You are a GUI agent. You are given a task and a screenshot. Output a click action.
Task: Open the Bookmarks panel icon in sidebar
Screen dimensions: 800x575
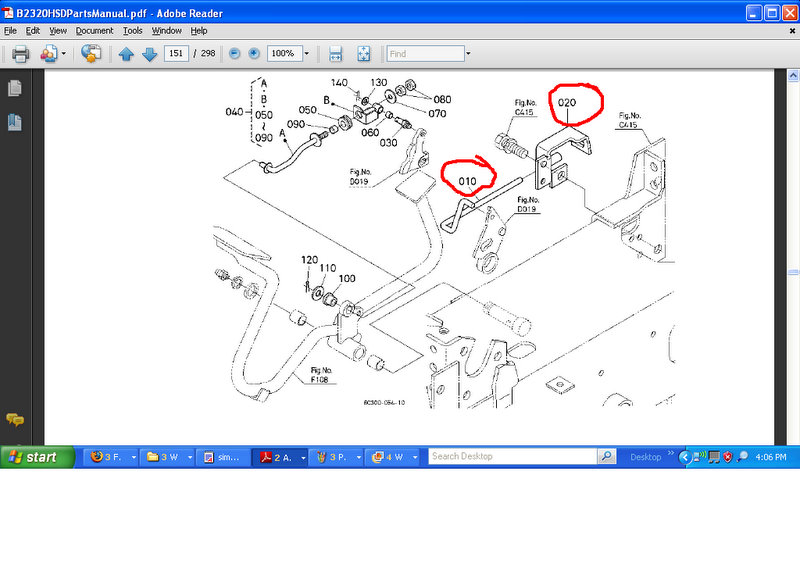coord(15,122)
